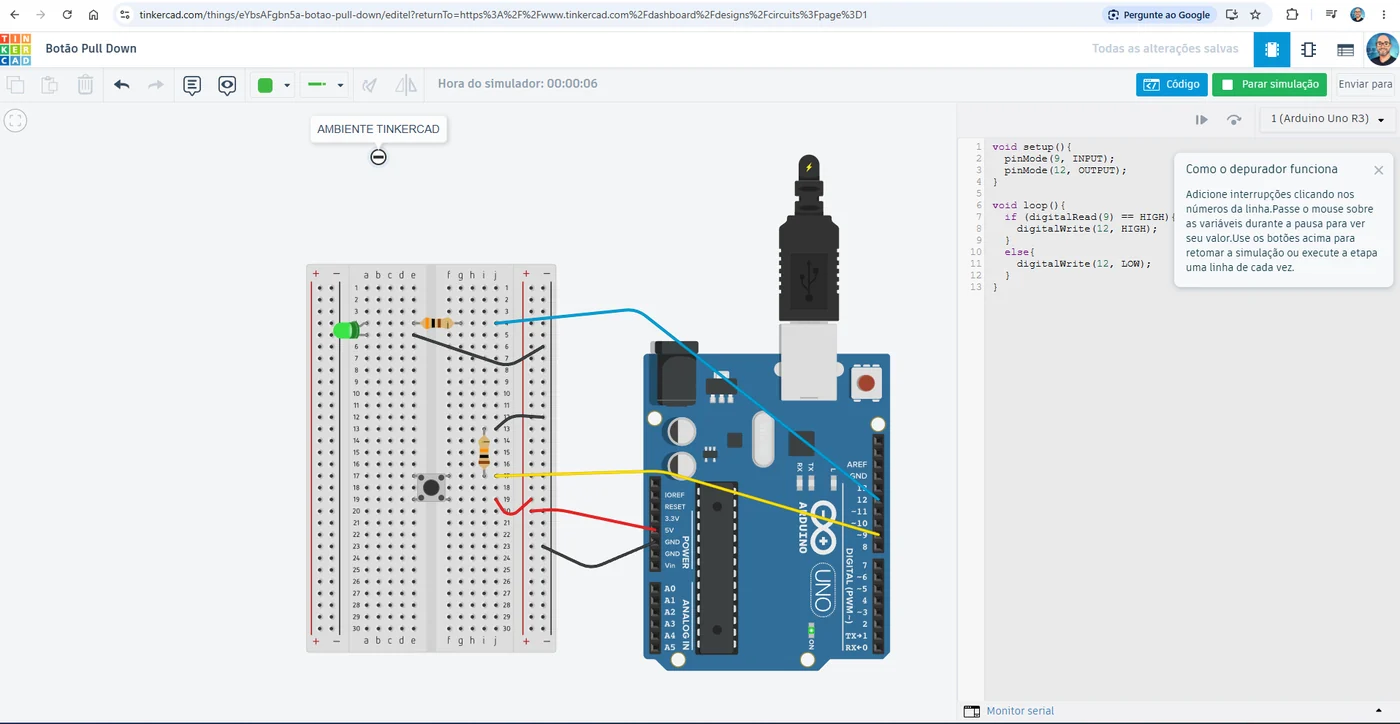Stop the simulation
This screenshot has width=1400, height=724.
(1269, 85)
